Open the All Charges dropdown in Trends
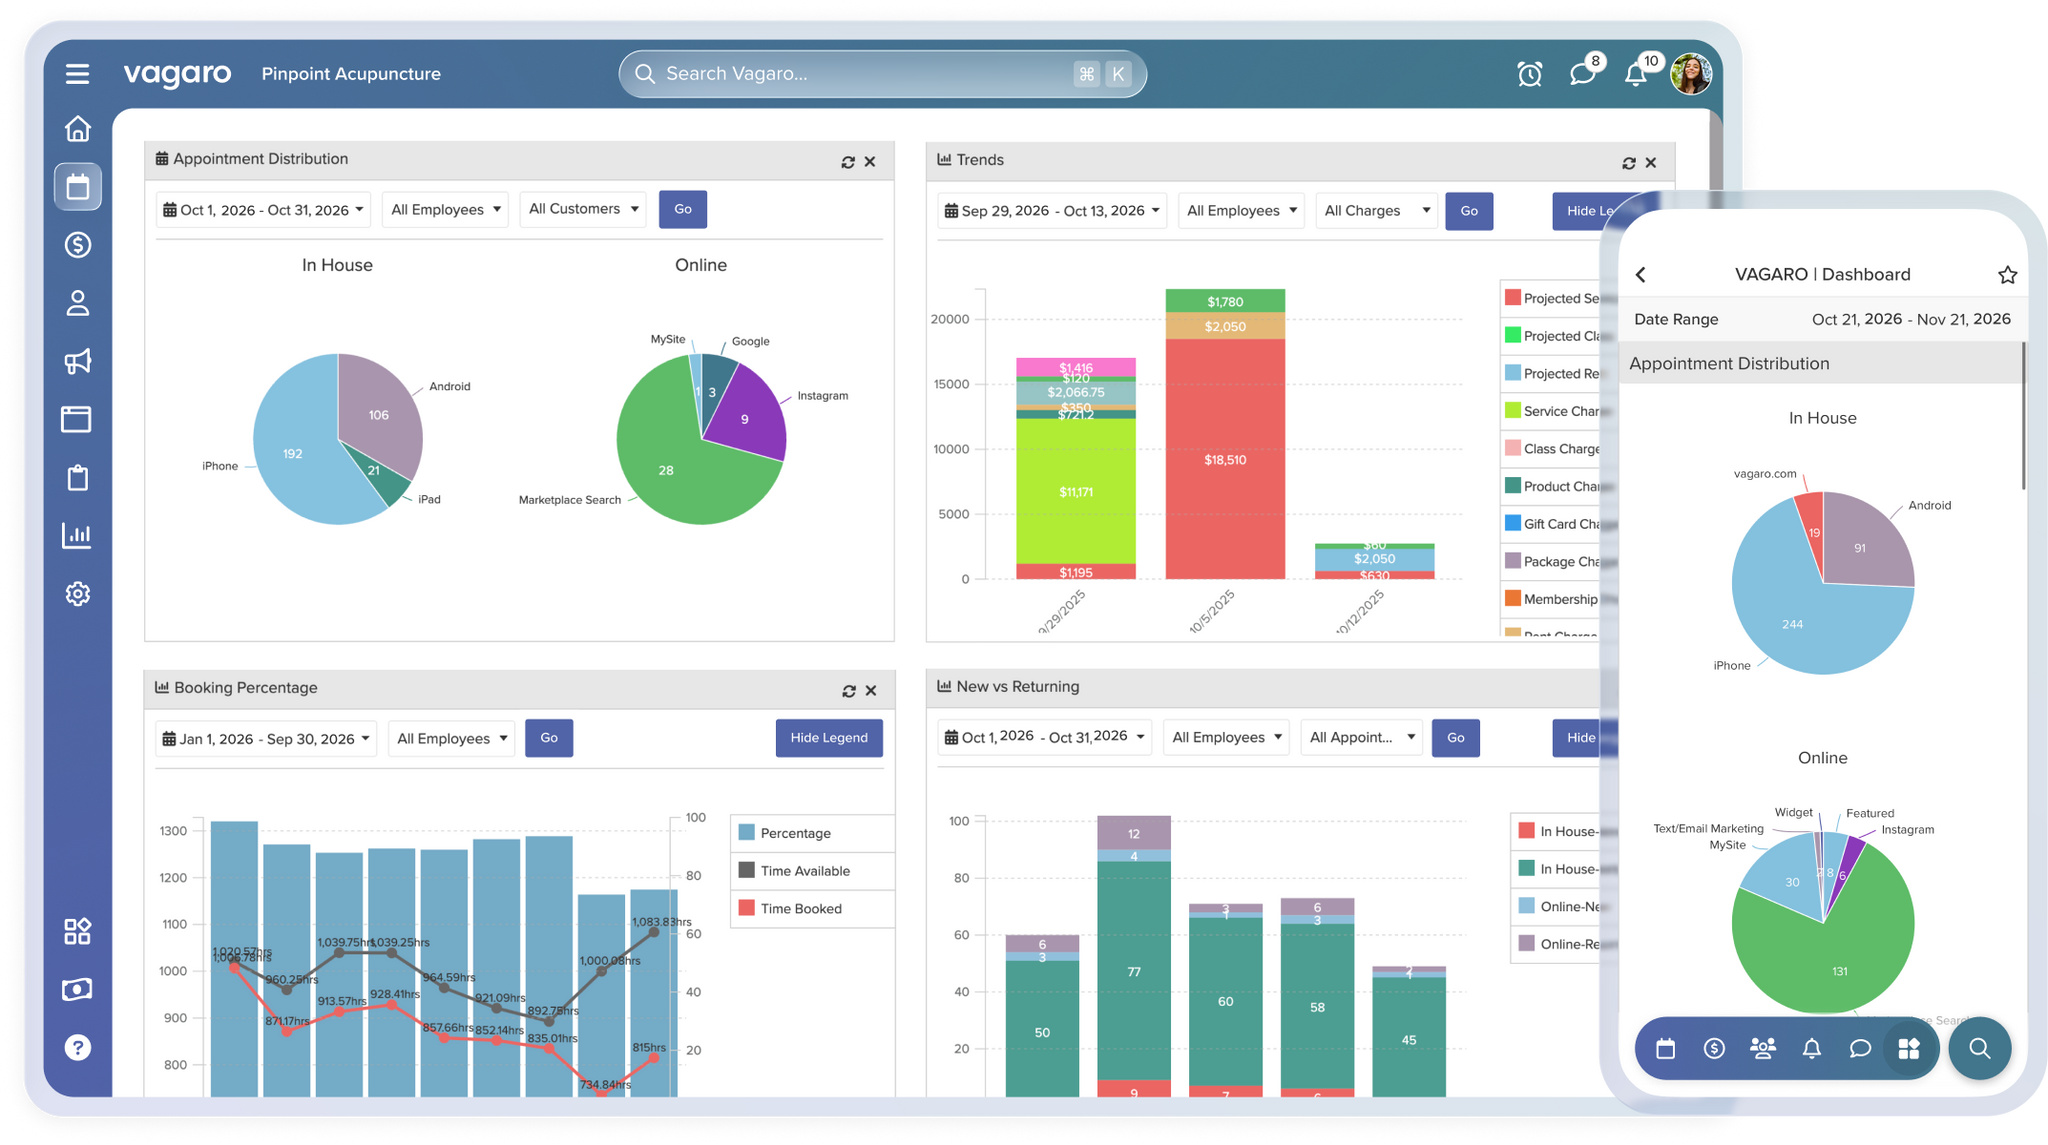Viewport: 2048px width, 1145px height. click(1377, 211)
